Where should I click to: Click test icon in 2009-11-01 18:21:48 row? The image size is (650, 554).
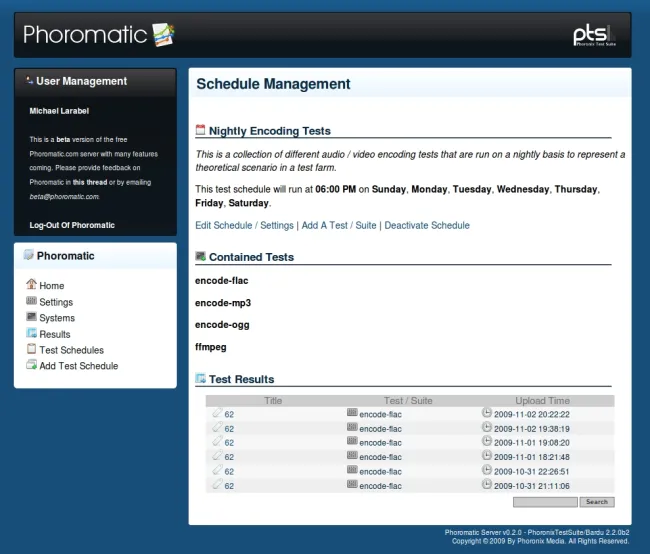(352, 455)
